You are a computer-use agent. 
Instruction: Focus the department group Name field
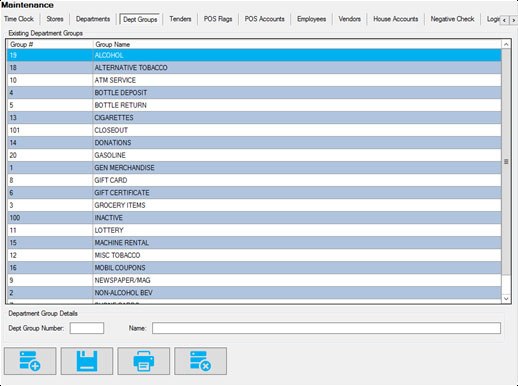point(326,328)
